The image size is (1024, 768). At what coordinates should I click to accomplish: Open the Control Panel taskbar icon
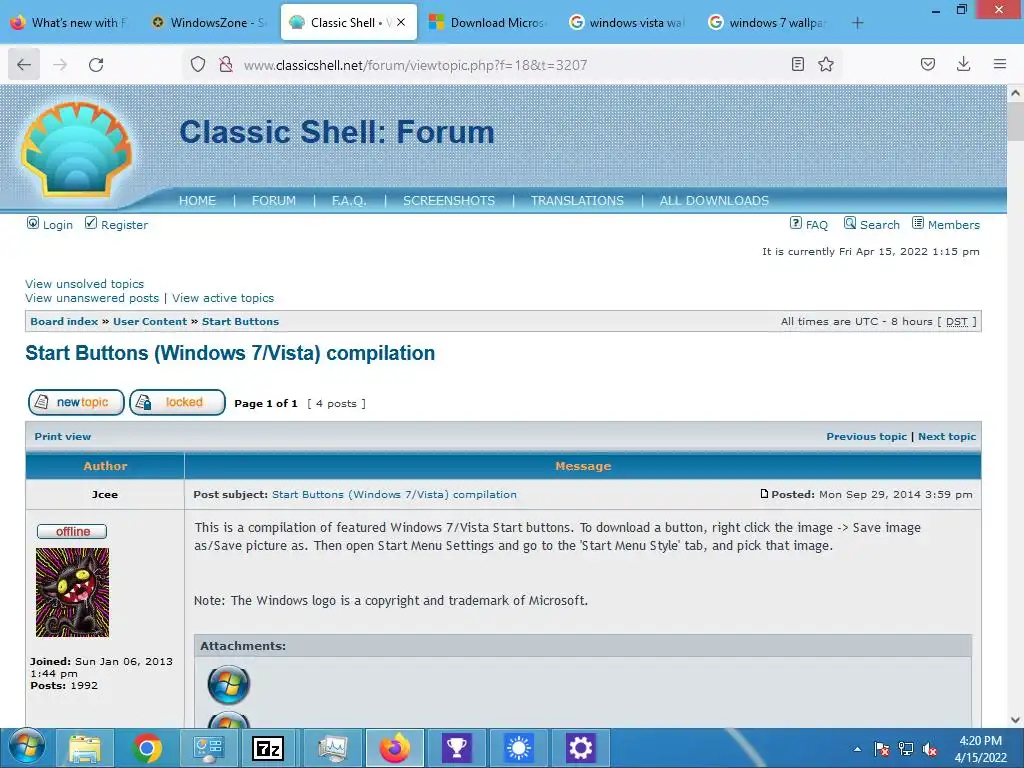208,748
